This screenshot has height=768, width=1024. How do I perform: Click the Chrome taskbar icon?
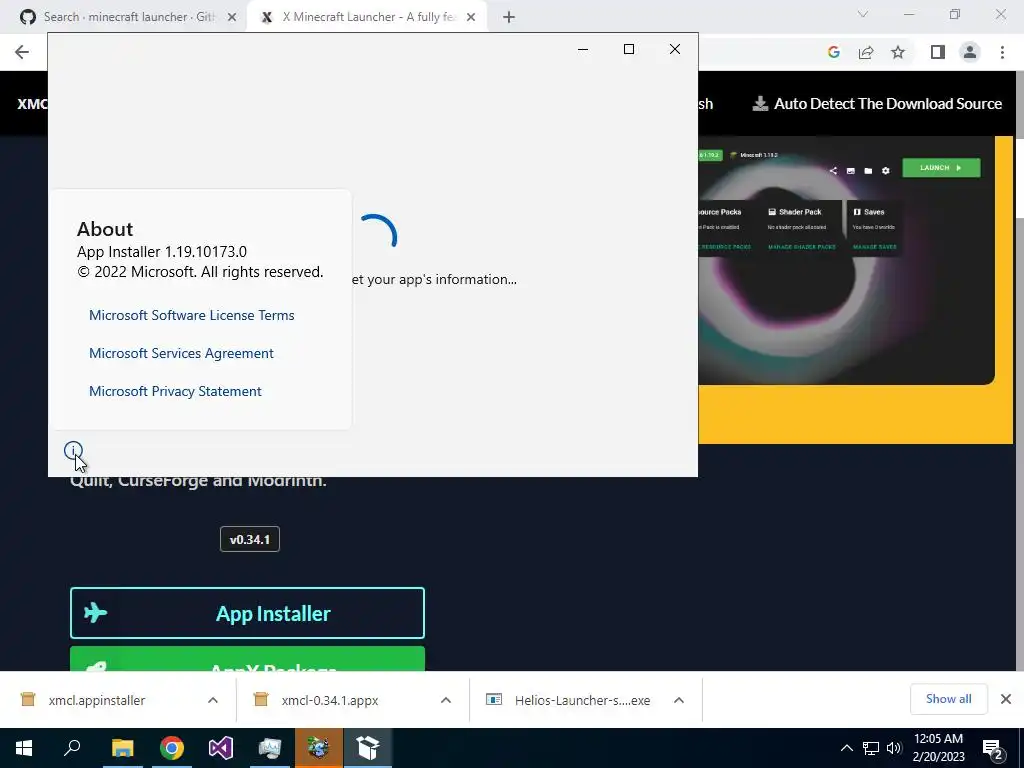pos(172,748)
